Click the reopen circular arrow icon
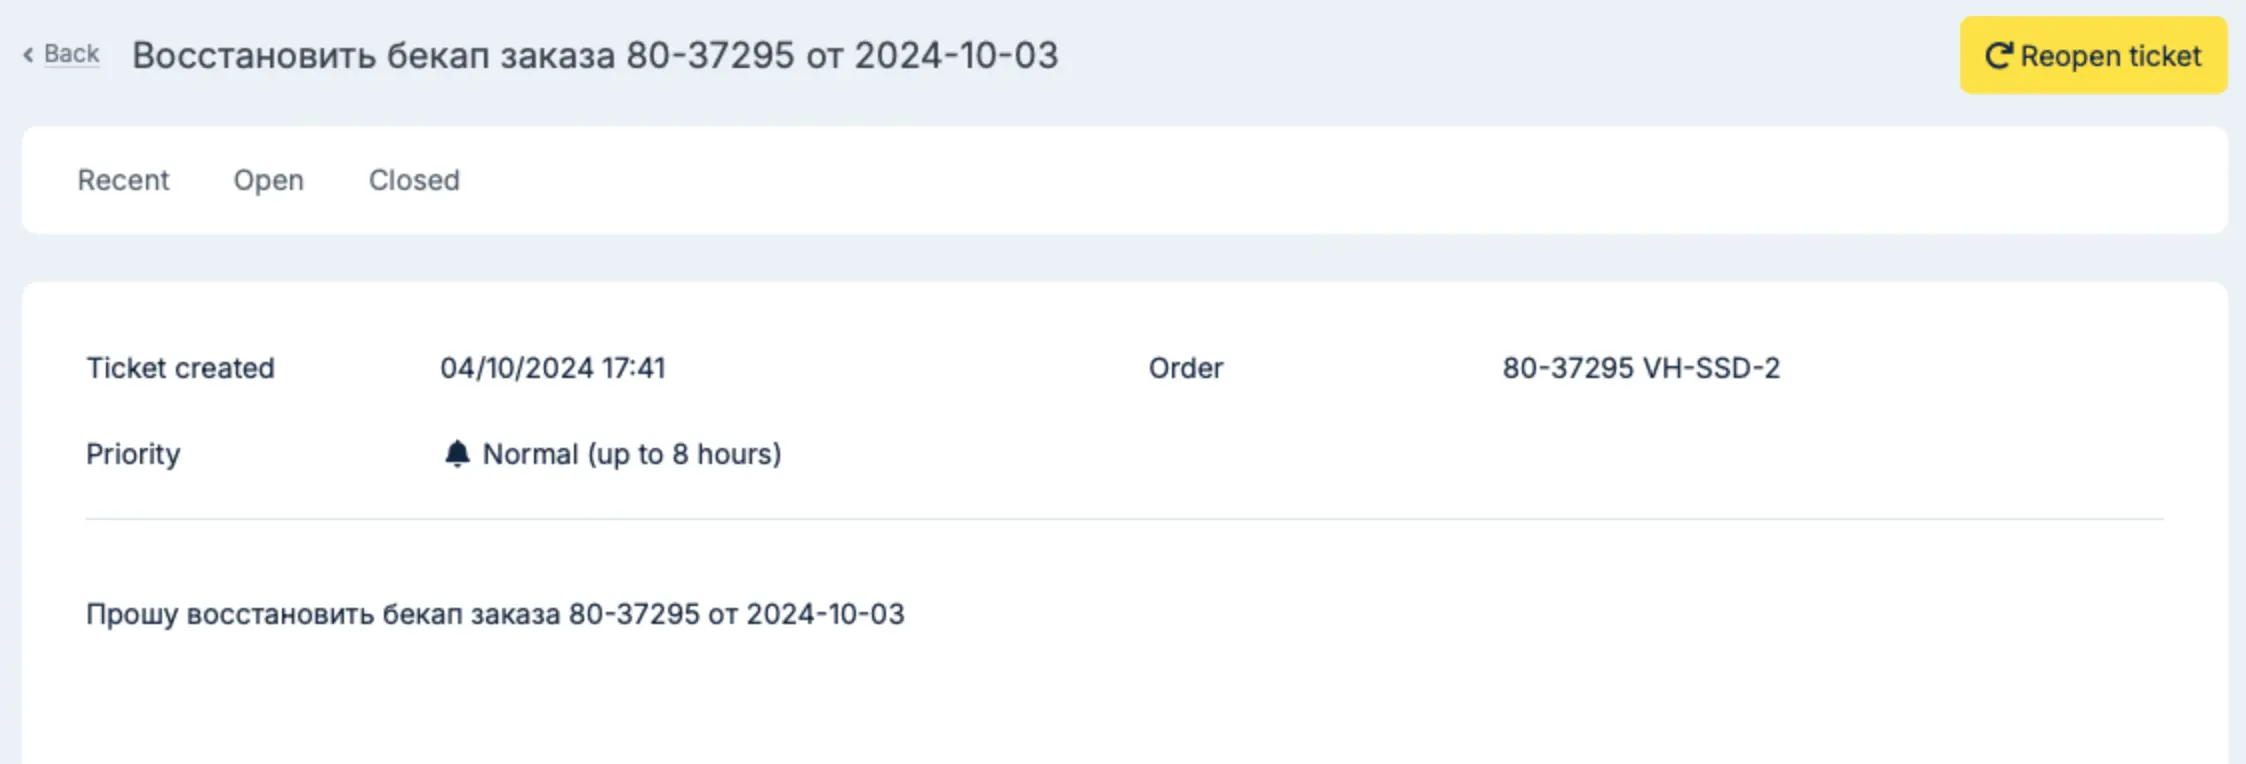 (x=1999, y=56)
